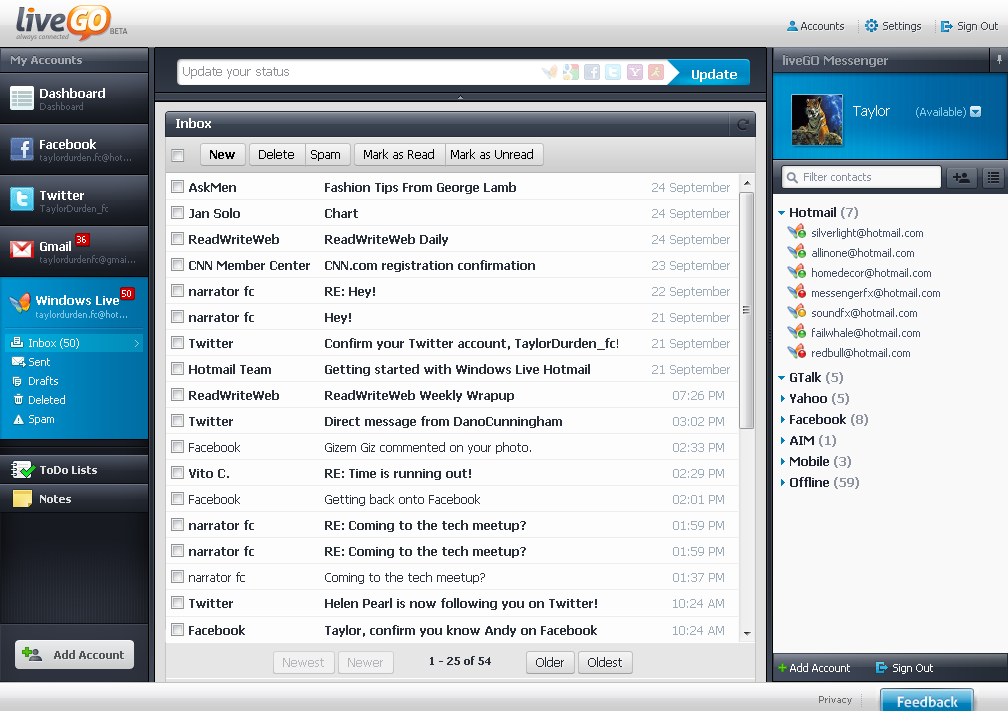This screenshot has width=1008, height=711.
Task: Check the Vito C. message checkbox
Action: point(178,472)
